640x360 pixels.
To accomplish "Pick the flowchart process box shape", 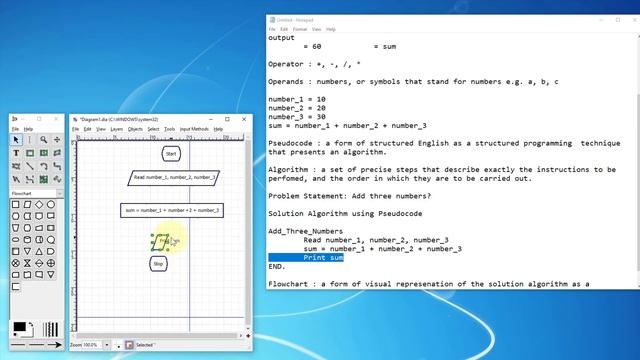I will pos(16,204).
